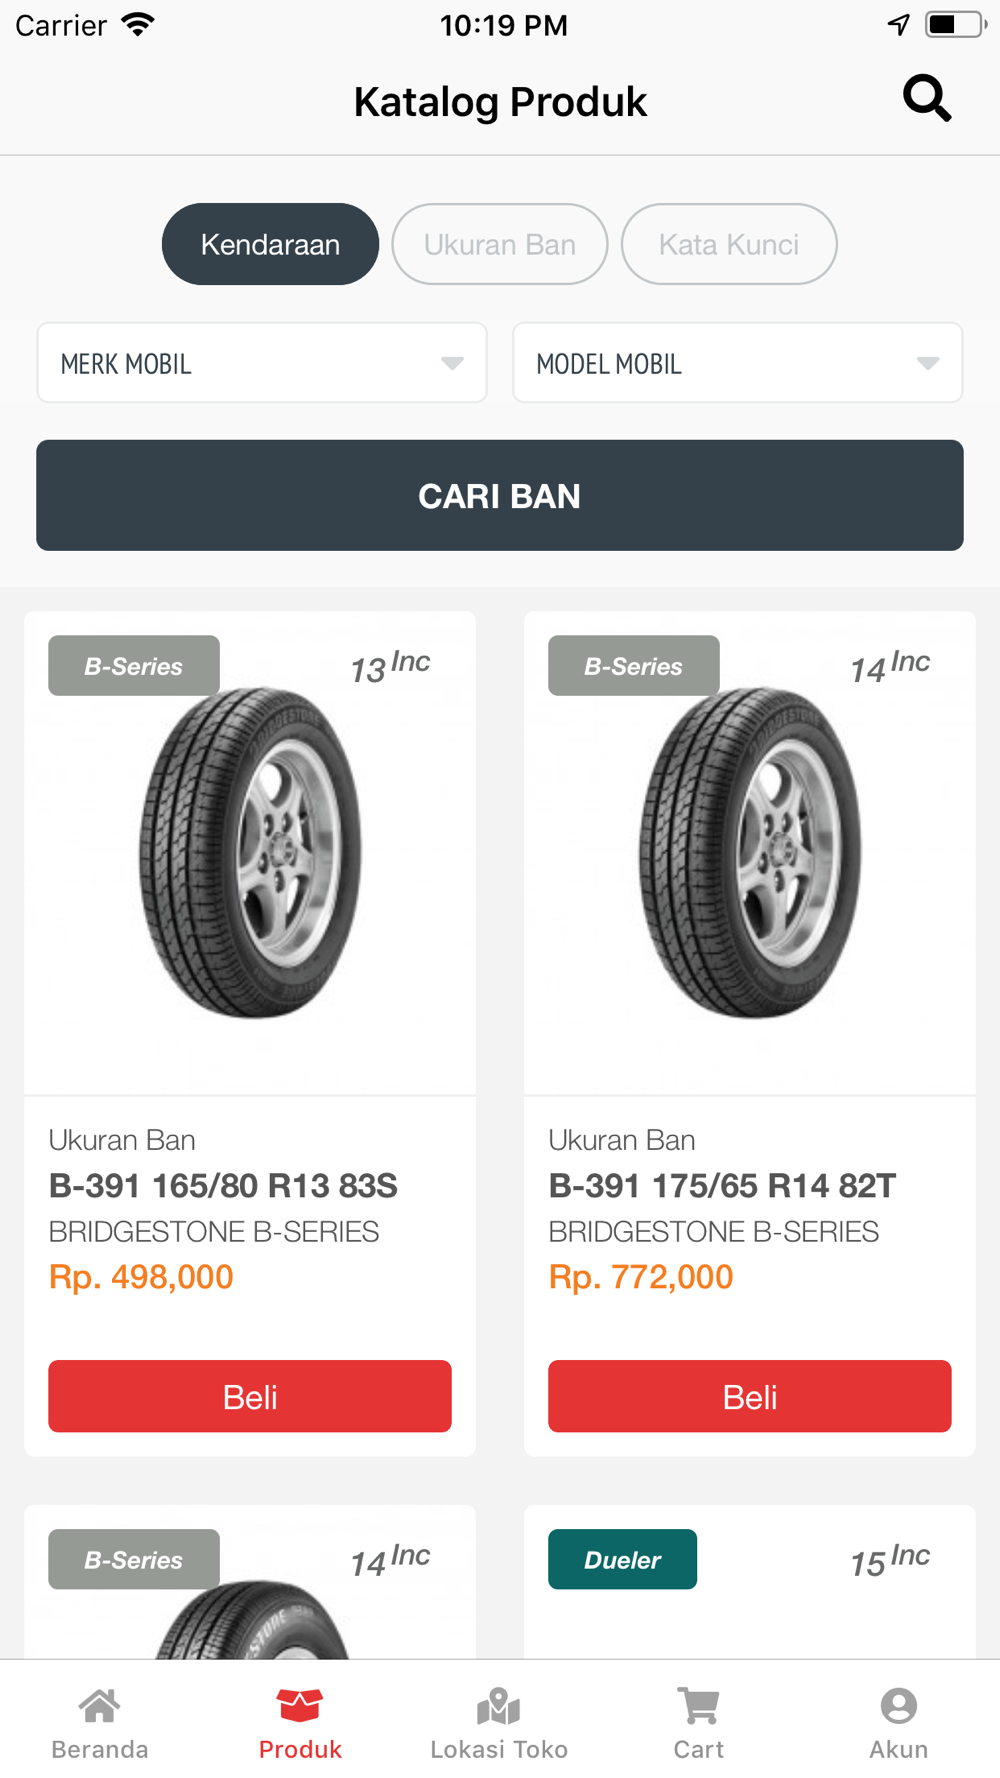
Task: Open B-391 175/65 R14 82T product title
Action: point(722,1186)
